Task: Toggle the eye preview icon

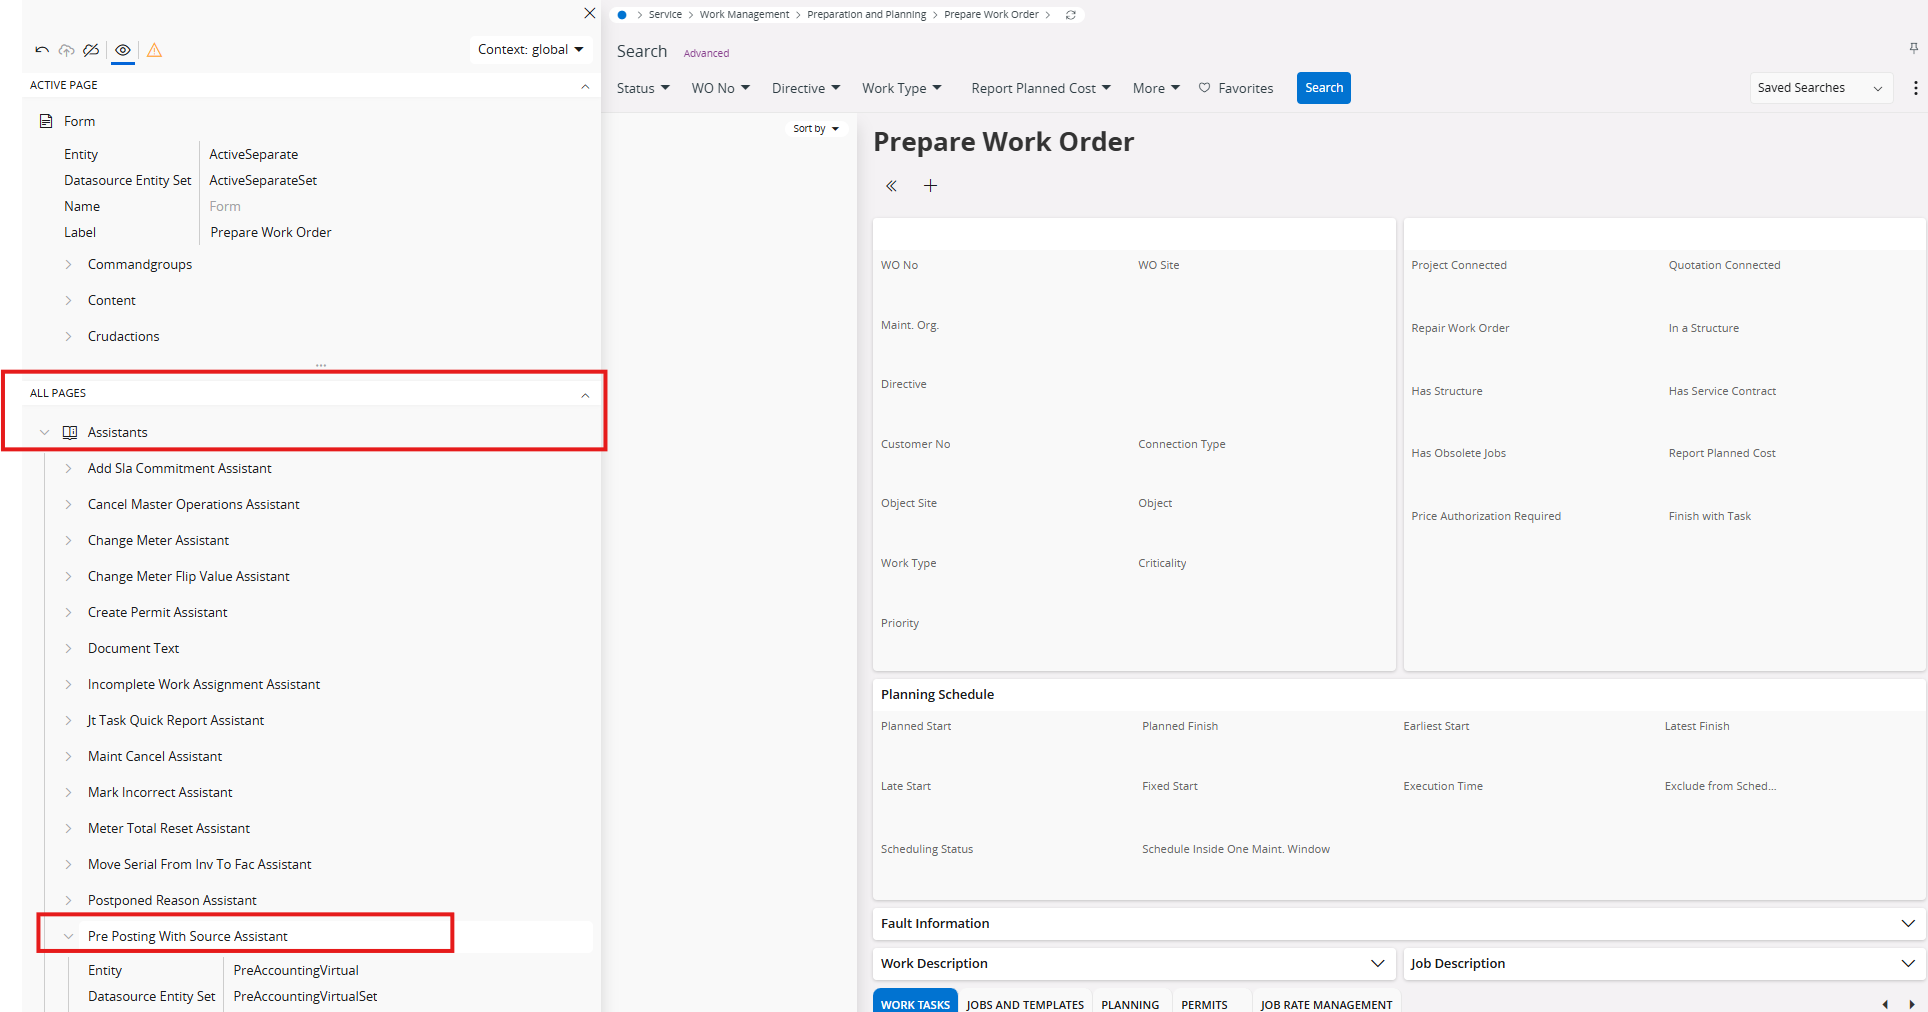Action: [x=123, y=50]
